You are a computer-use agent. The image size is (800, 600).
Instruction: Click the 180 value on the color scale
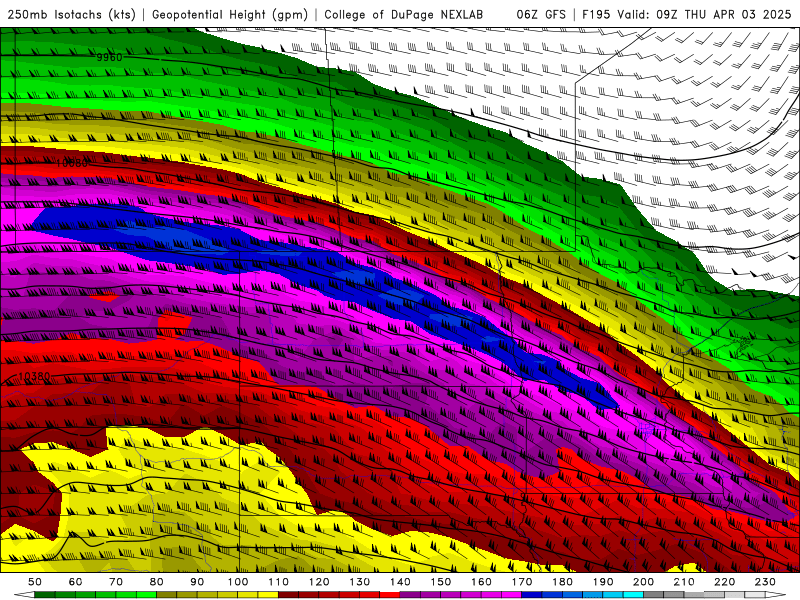coord(562,582)
